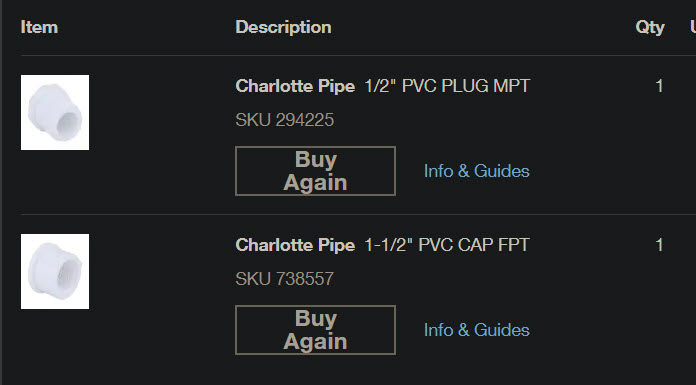The height and width of the screenshot is (385, 696).
Task: Select the Qty column header
Action: 650,28
